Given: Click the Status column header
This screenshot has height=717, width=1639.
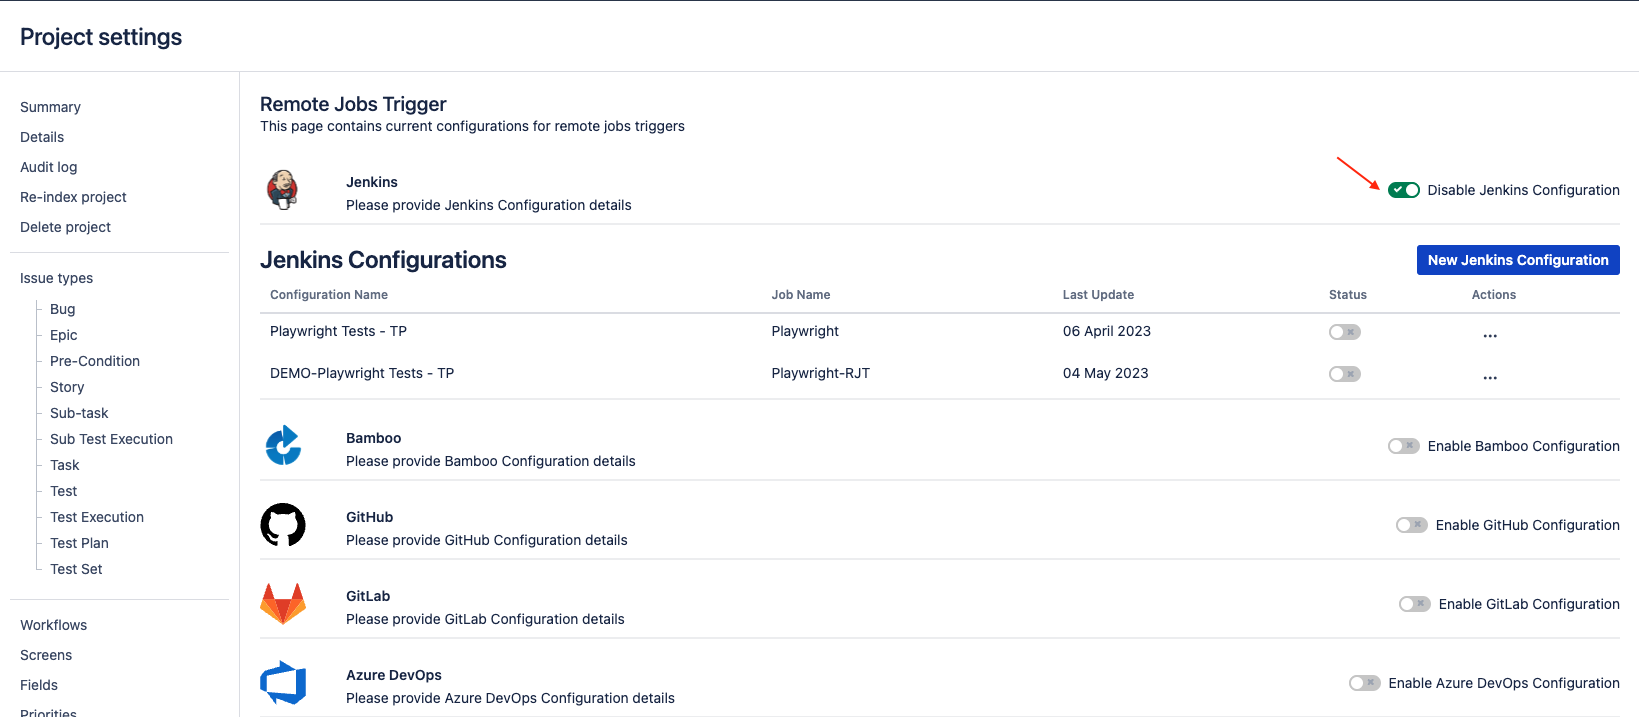Looking at the screenshot, I should coord(1348,295).
